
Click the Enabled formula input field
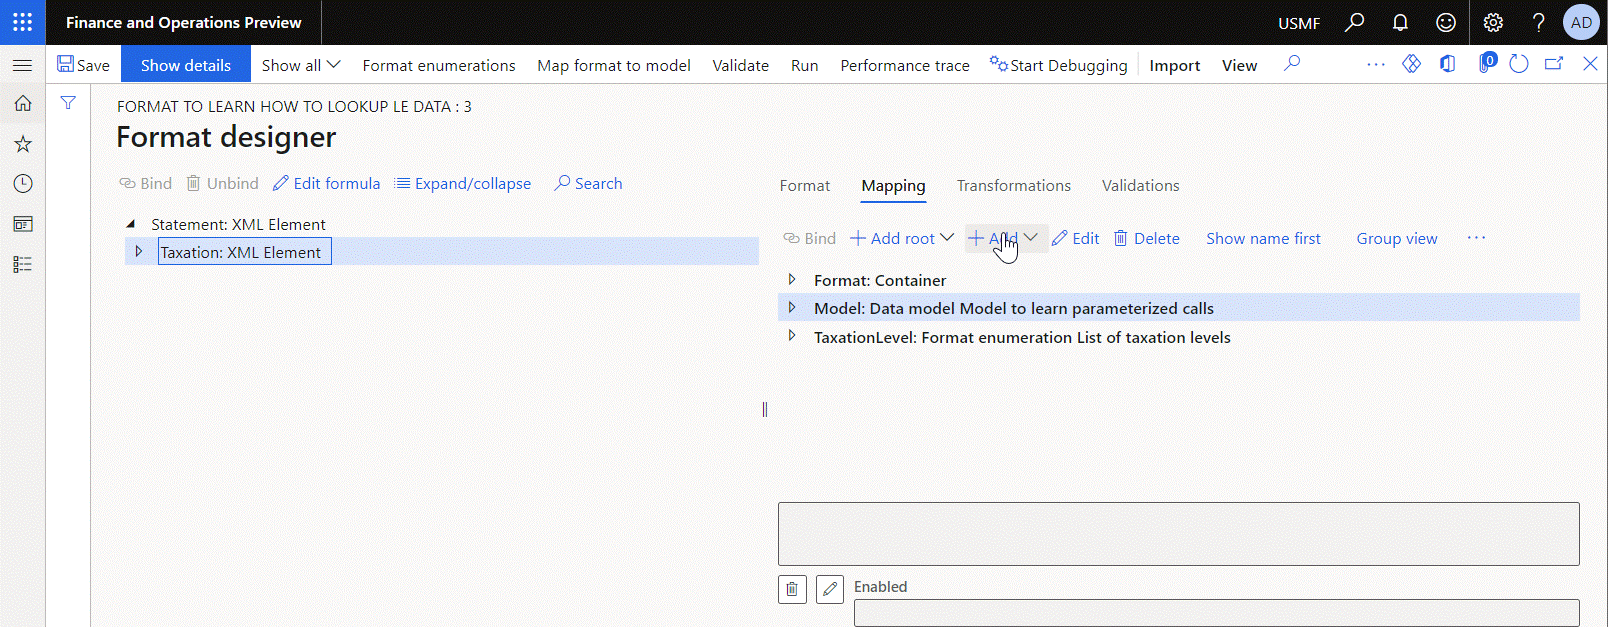(1216, 612)
